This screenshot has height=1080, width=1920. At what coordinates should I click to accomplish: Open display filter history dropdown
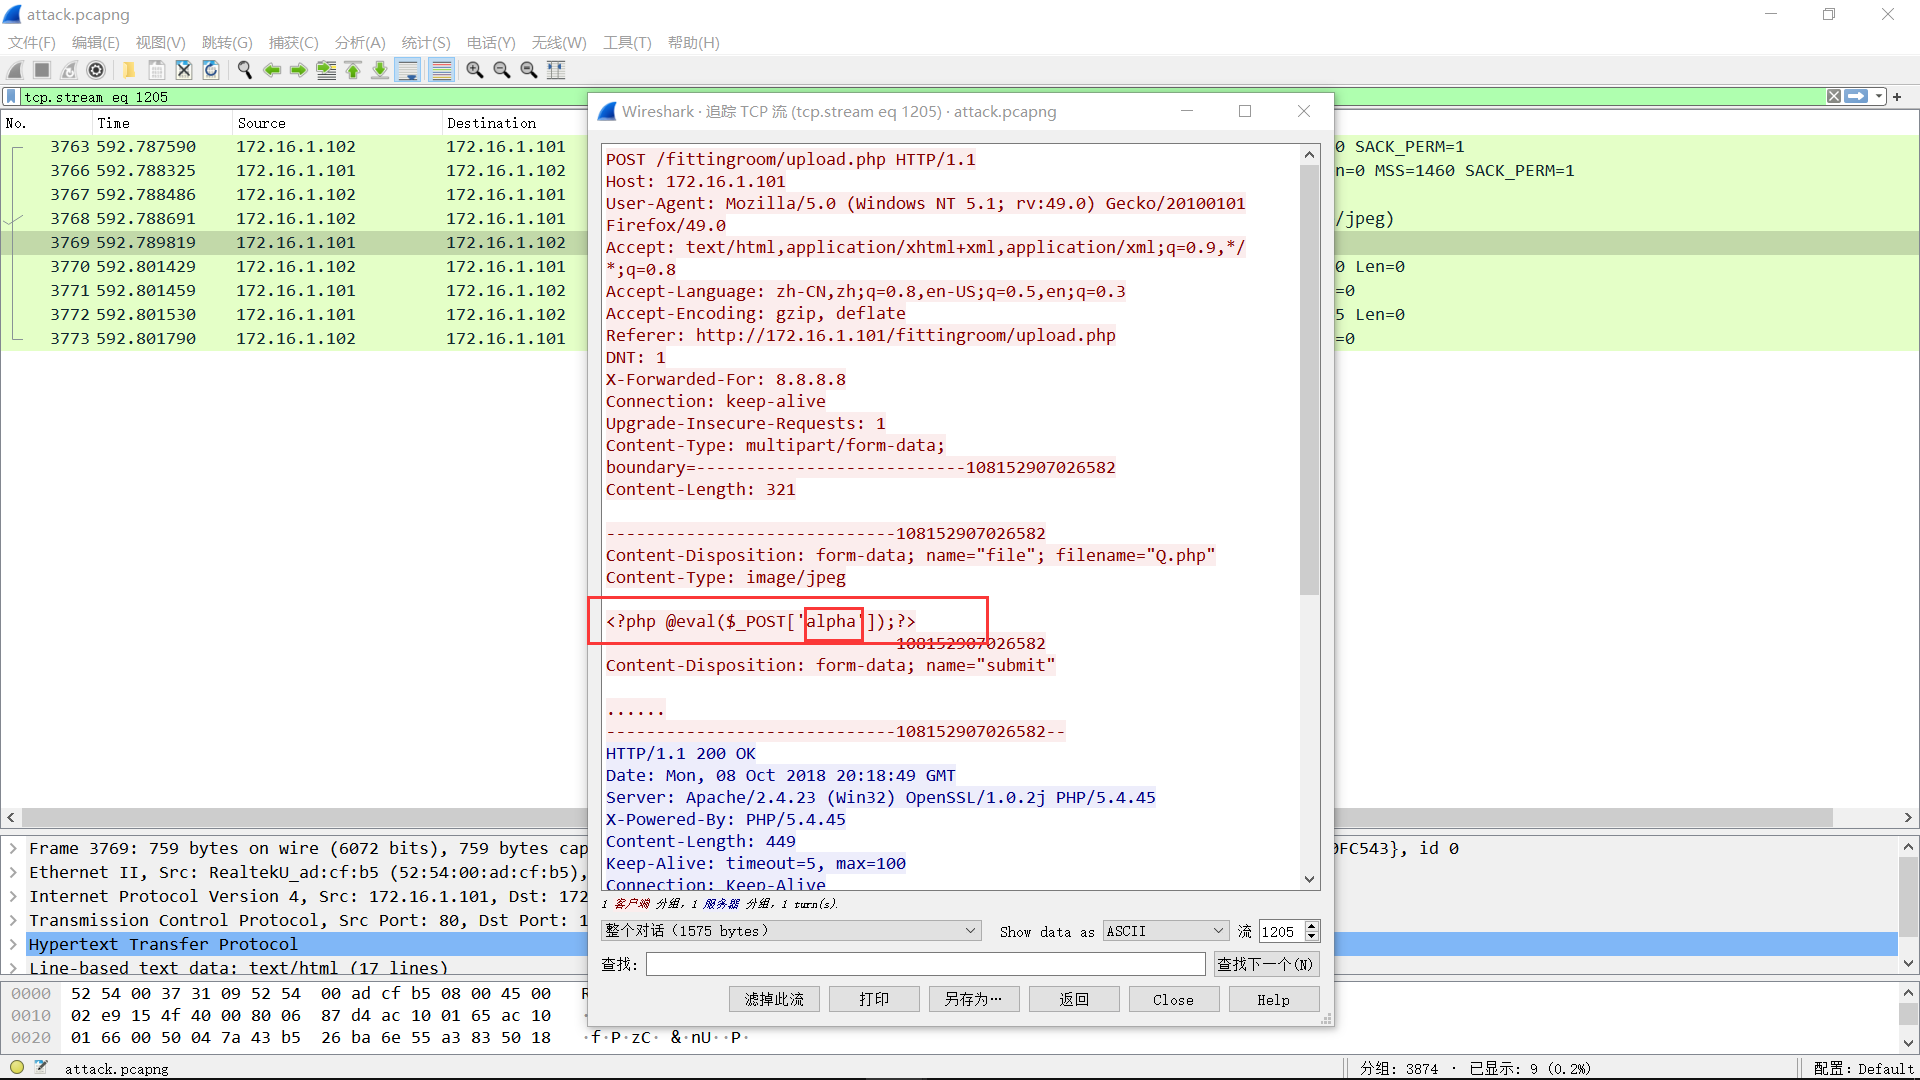pyautogui.click(x=1879, y=97)
